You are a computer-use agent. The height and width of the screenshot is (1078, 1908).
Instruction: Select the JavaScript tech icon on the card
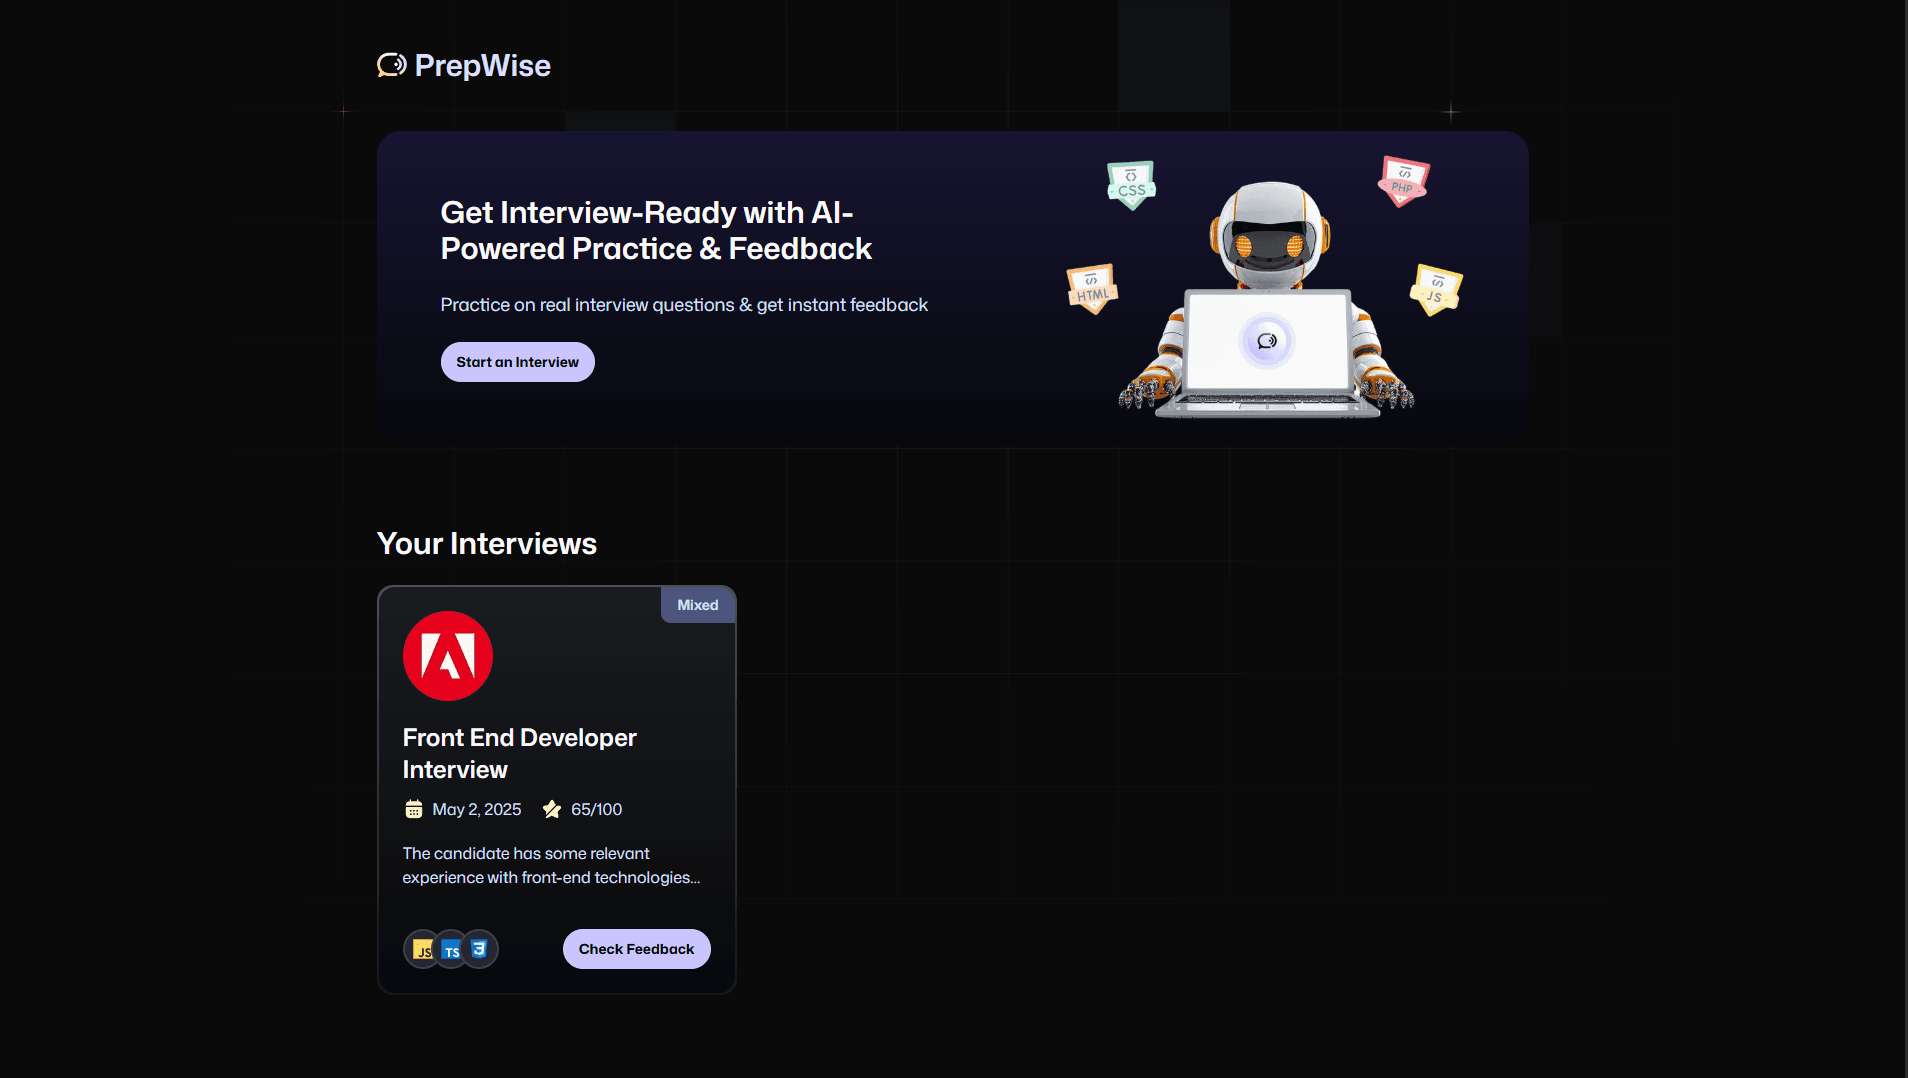[422, 949]
